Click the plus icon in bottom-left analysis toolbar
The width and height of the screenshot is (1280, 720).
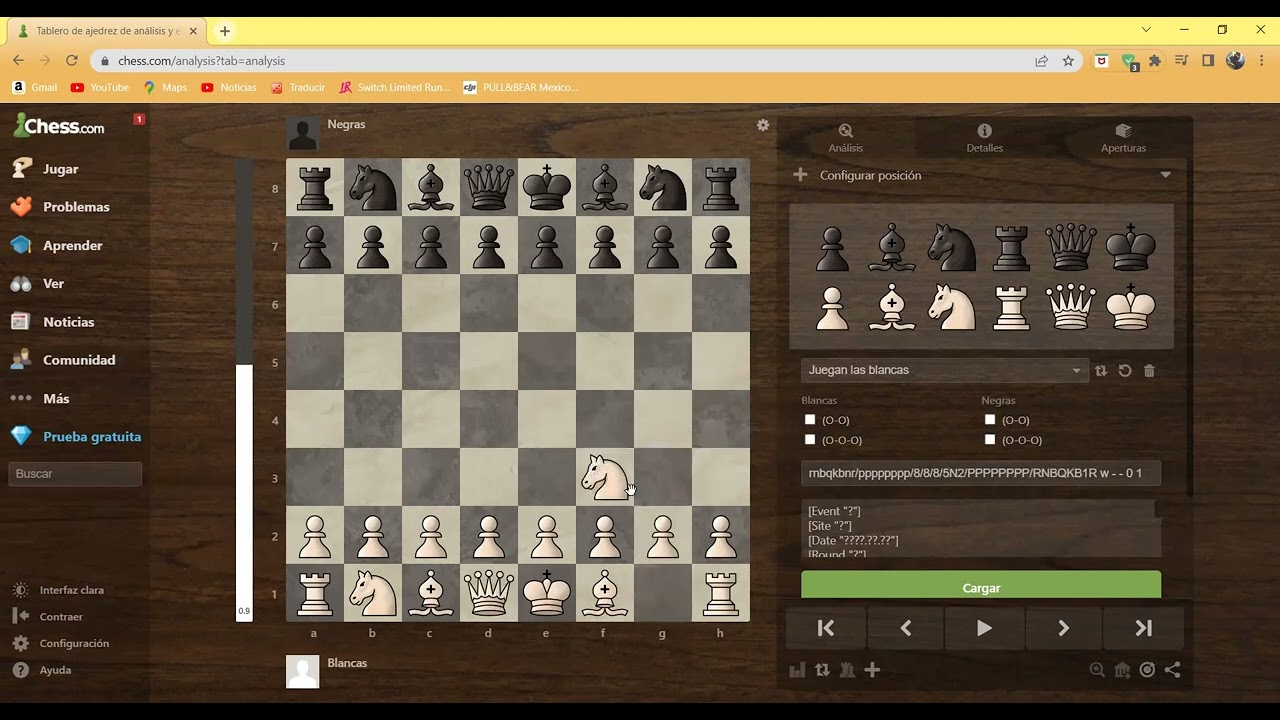872,670
